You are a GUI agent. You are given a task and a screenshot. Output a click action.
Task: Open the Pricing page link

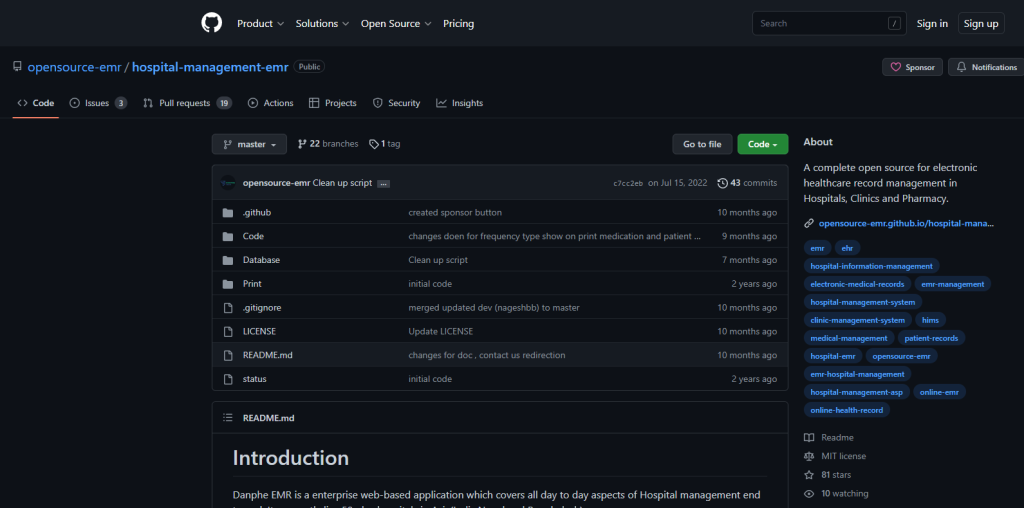point(458,24)
